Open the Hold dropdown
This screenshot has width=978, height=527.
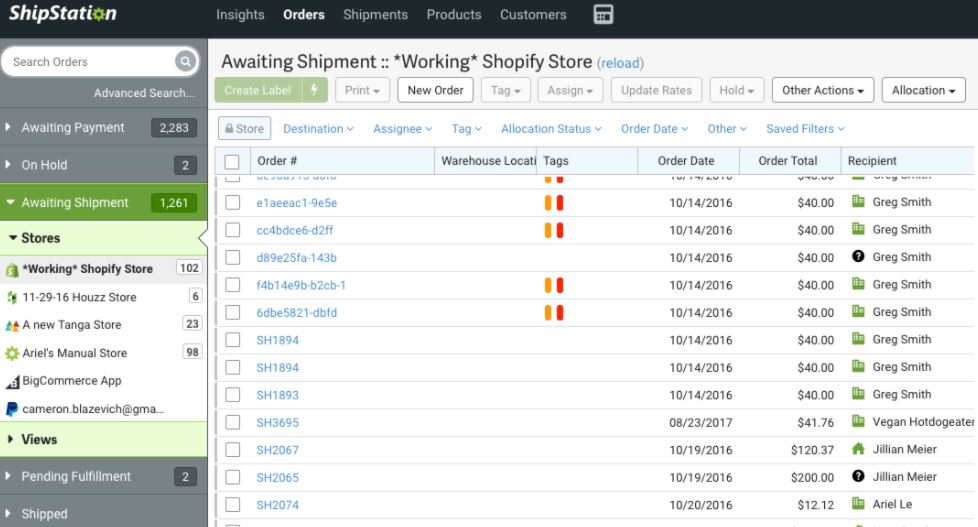point(737,90)
